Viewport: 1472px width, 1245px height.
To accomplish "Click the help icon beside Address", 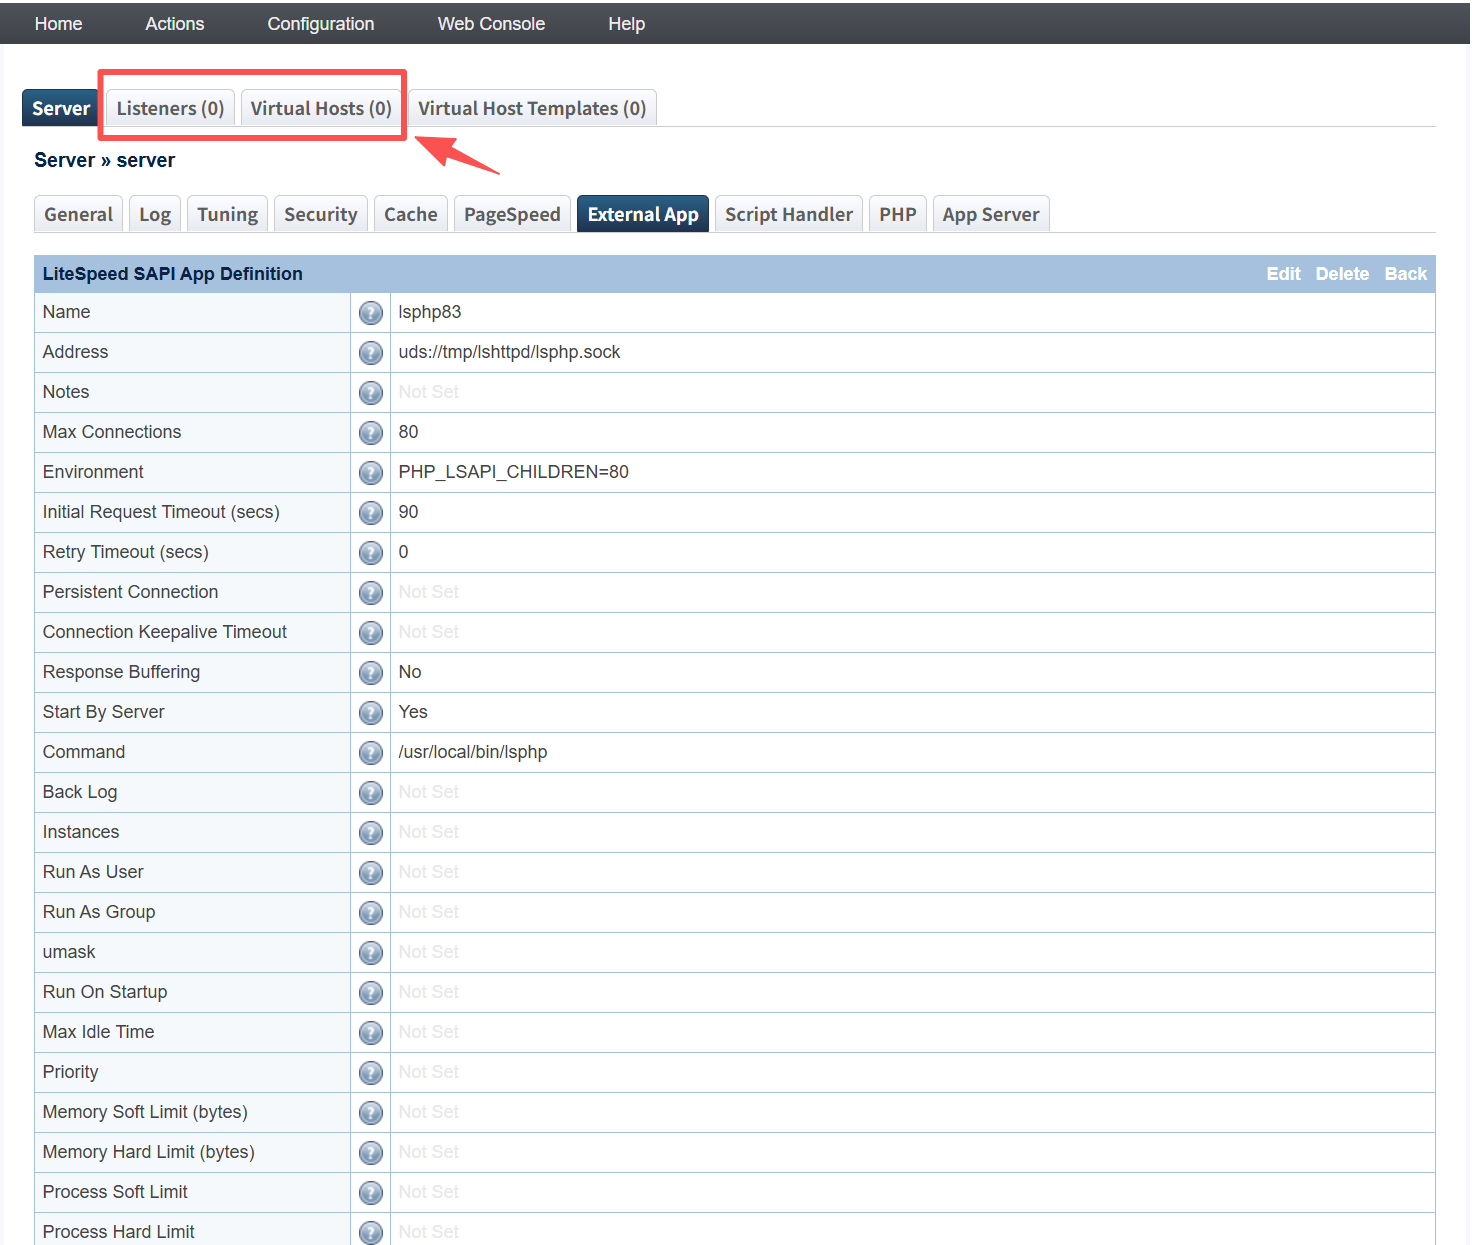I will pyautogui.click(x=370, y=353).
